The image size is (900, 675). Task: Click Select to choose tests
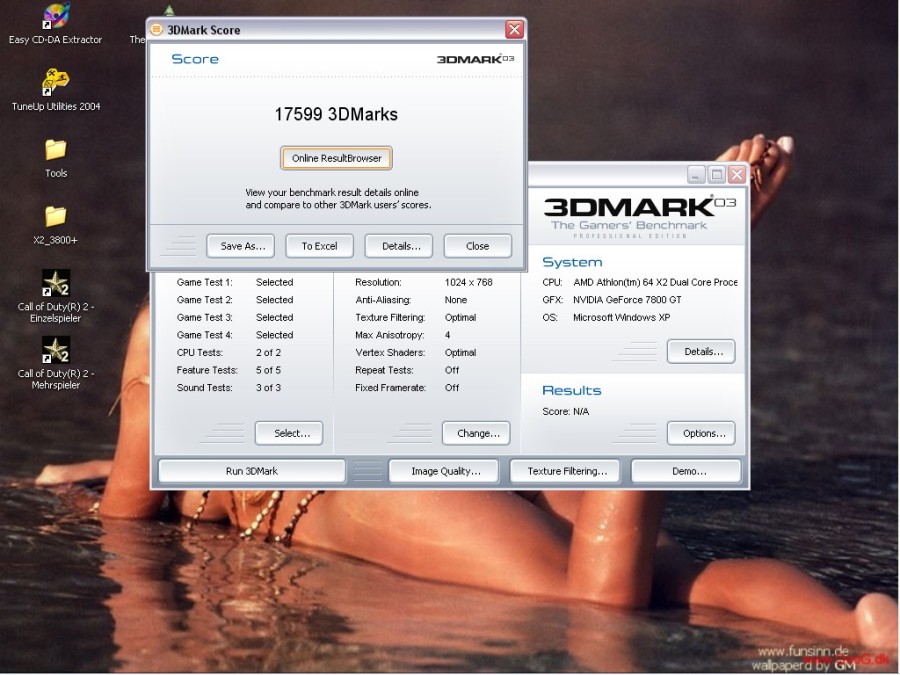(289, 433)
